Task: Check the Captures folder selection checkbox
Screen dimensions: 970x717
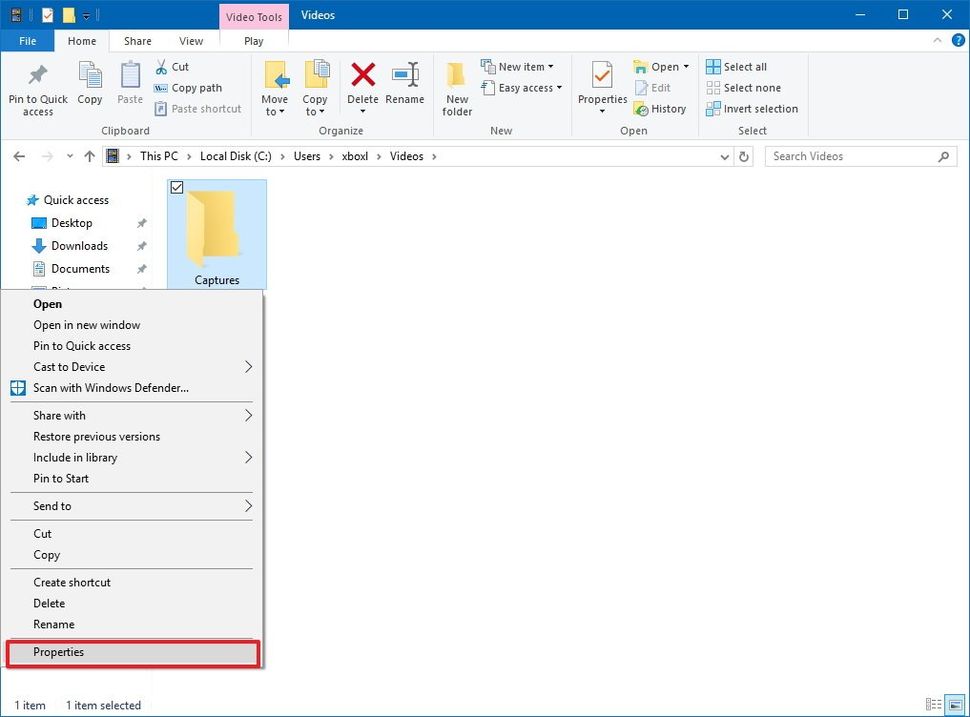Action: pyautogui.click(x=177, y=186)
